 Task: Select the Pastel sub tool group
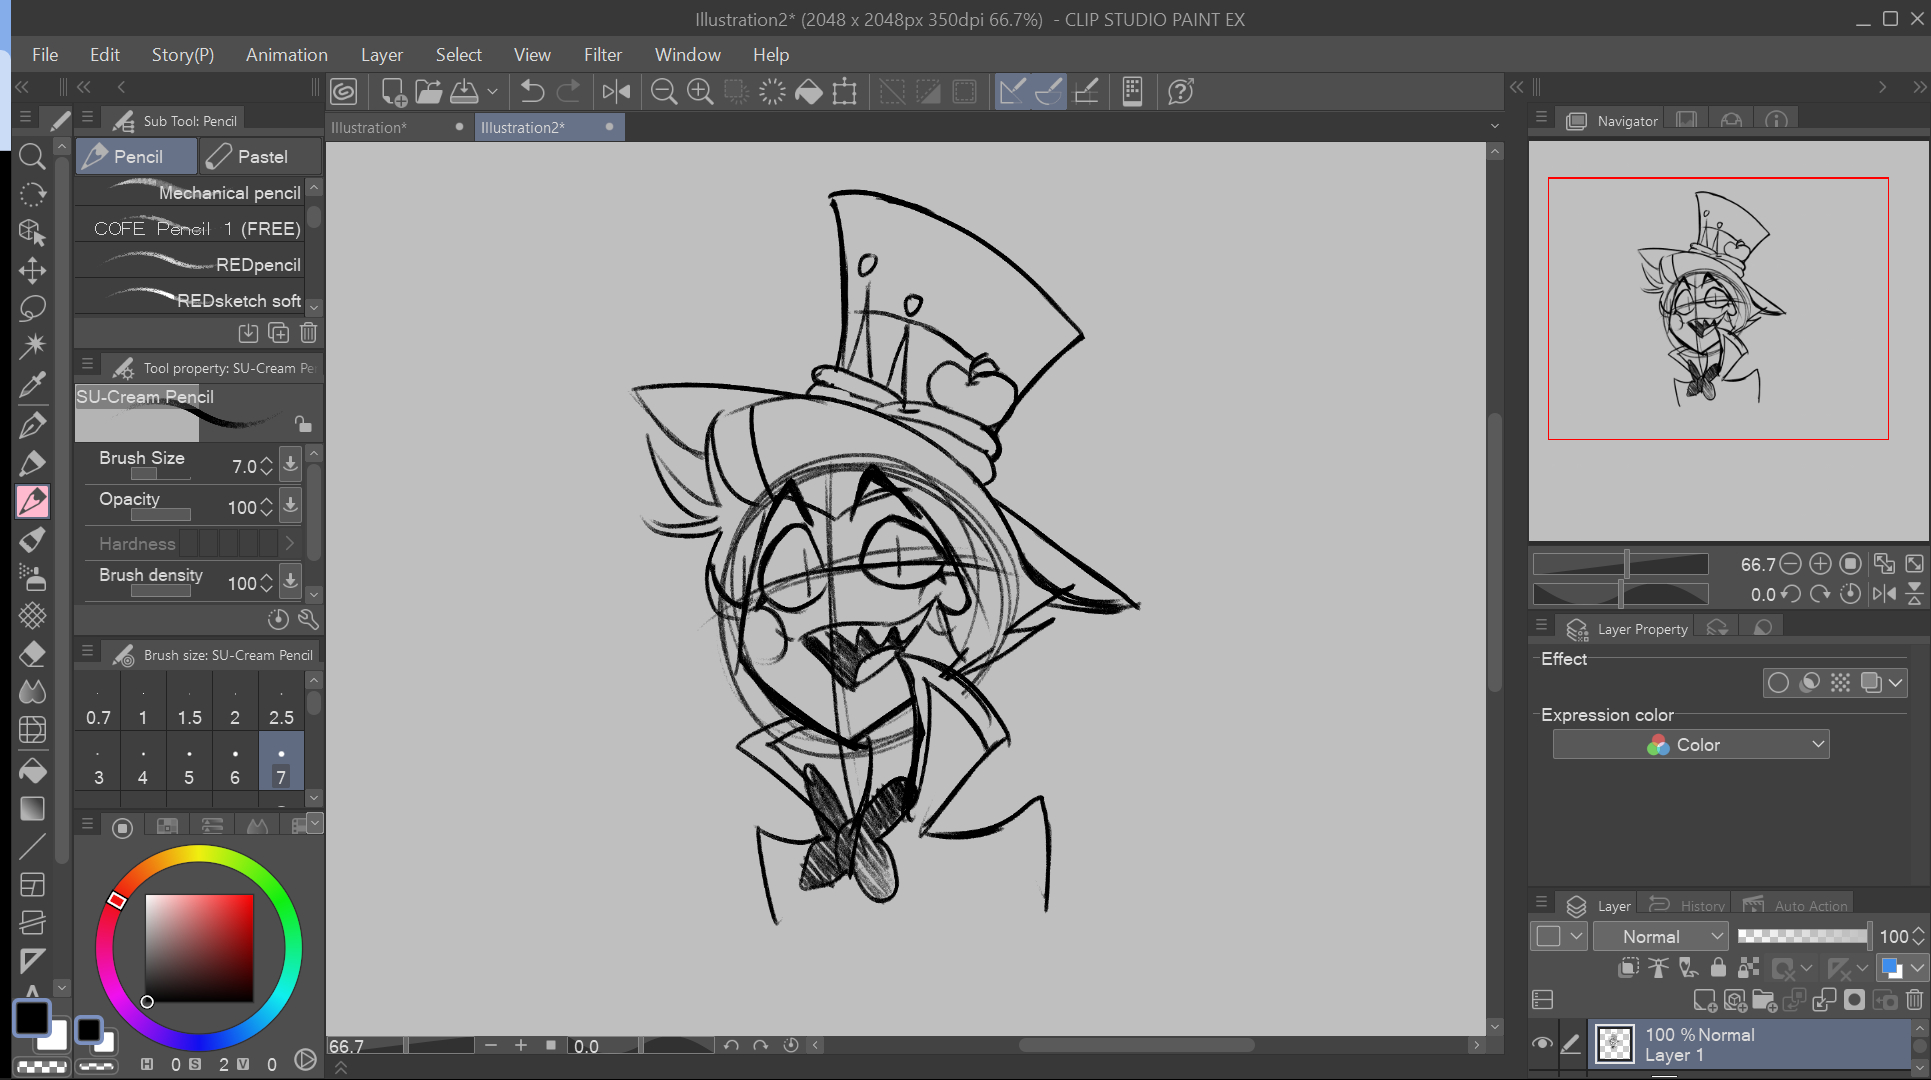(261, 157)
